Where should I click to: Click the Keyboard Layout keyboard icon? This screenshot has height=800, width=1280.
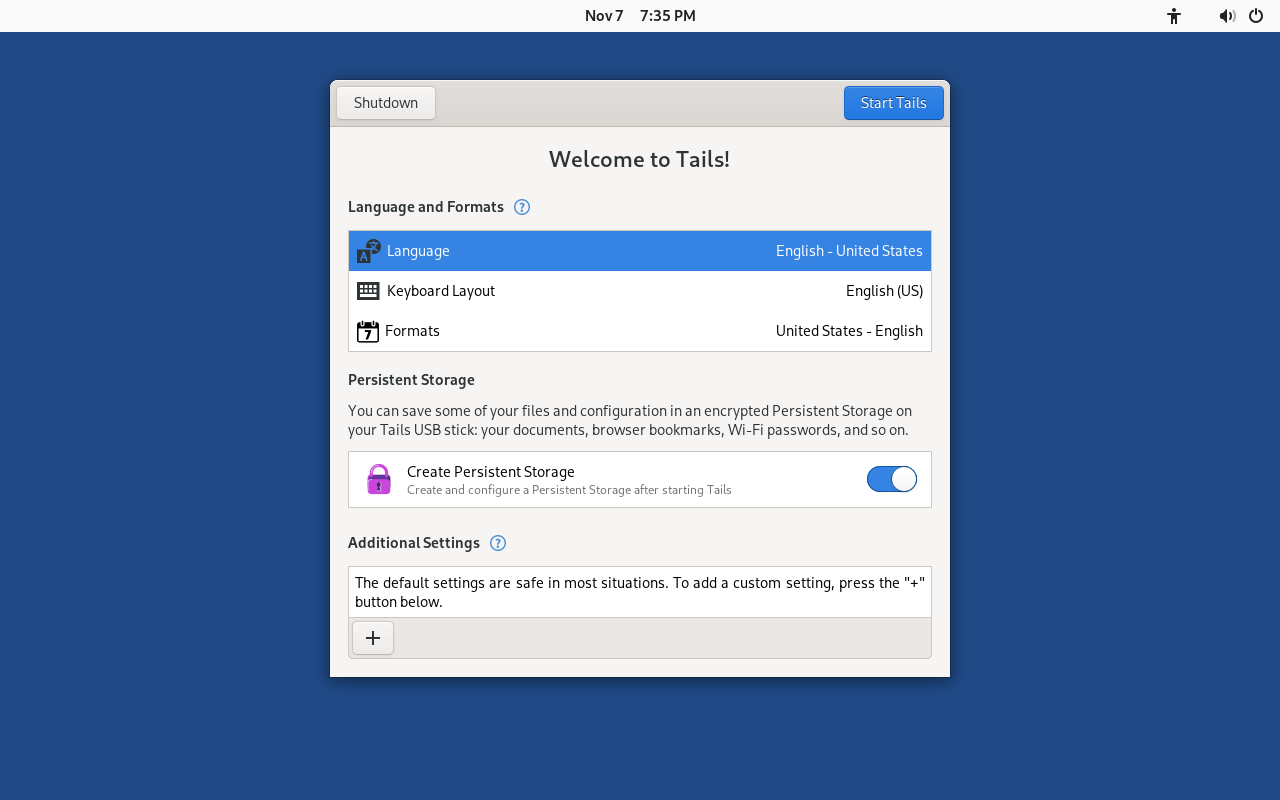point(368,291)
